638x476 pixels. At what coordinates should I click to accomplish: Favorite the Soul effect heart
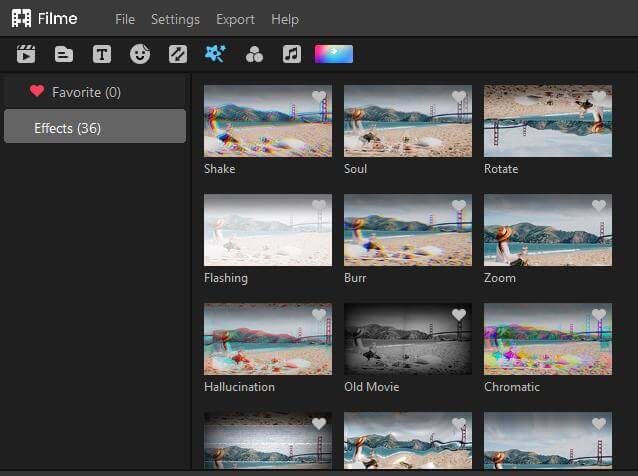pos(459,96)
